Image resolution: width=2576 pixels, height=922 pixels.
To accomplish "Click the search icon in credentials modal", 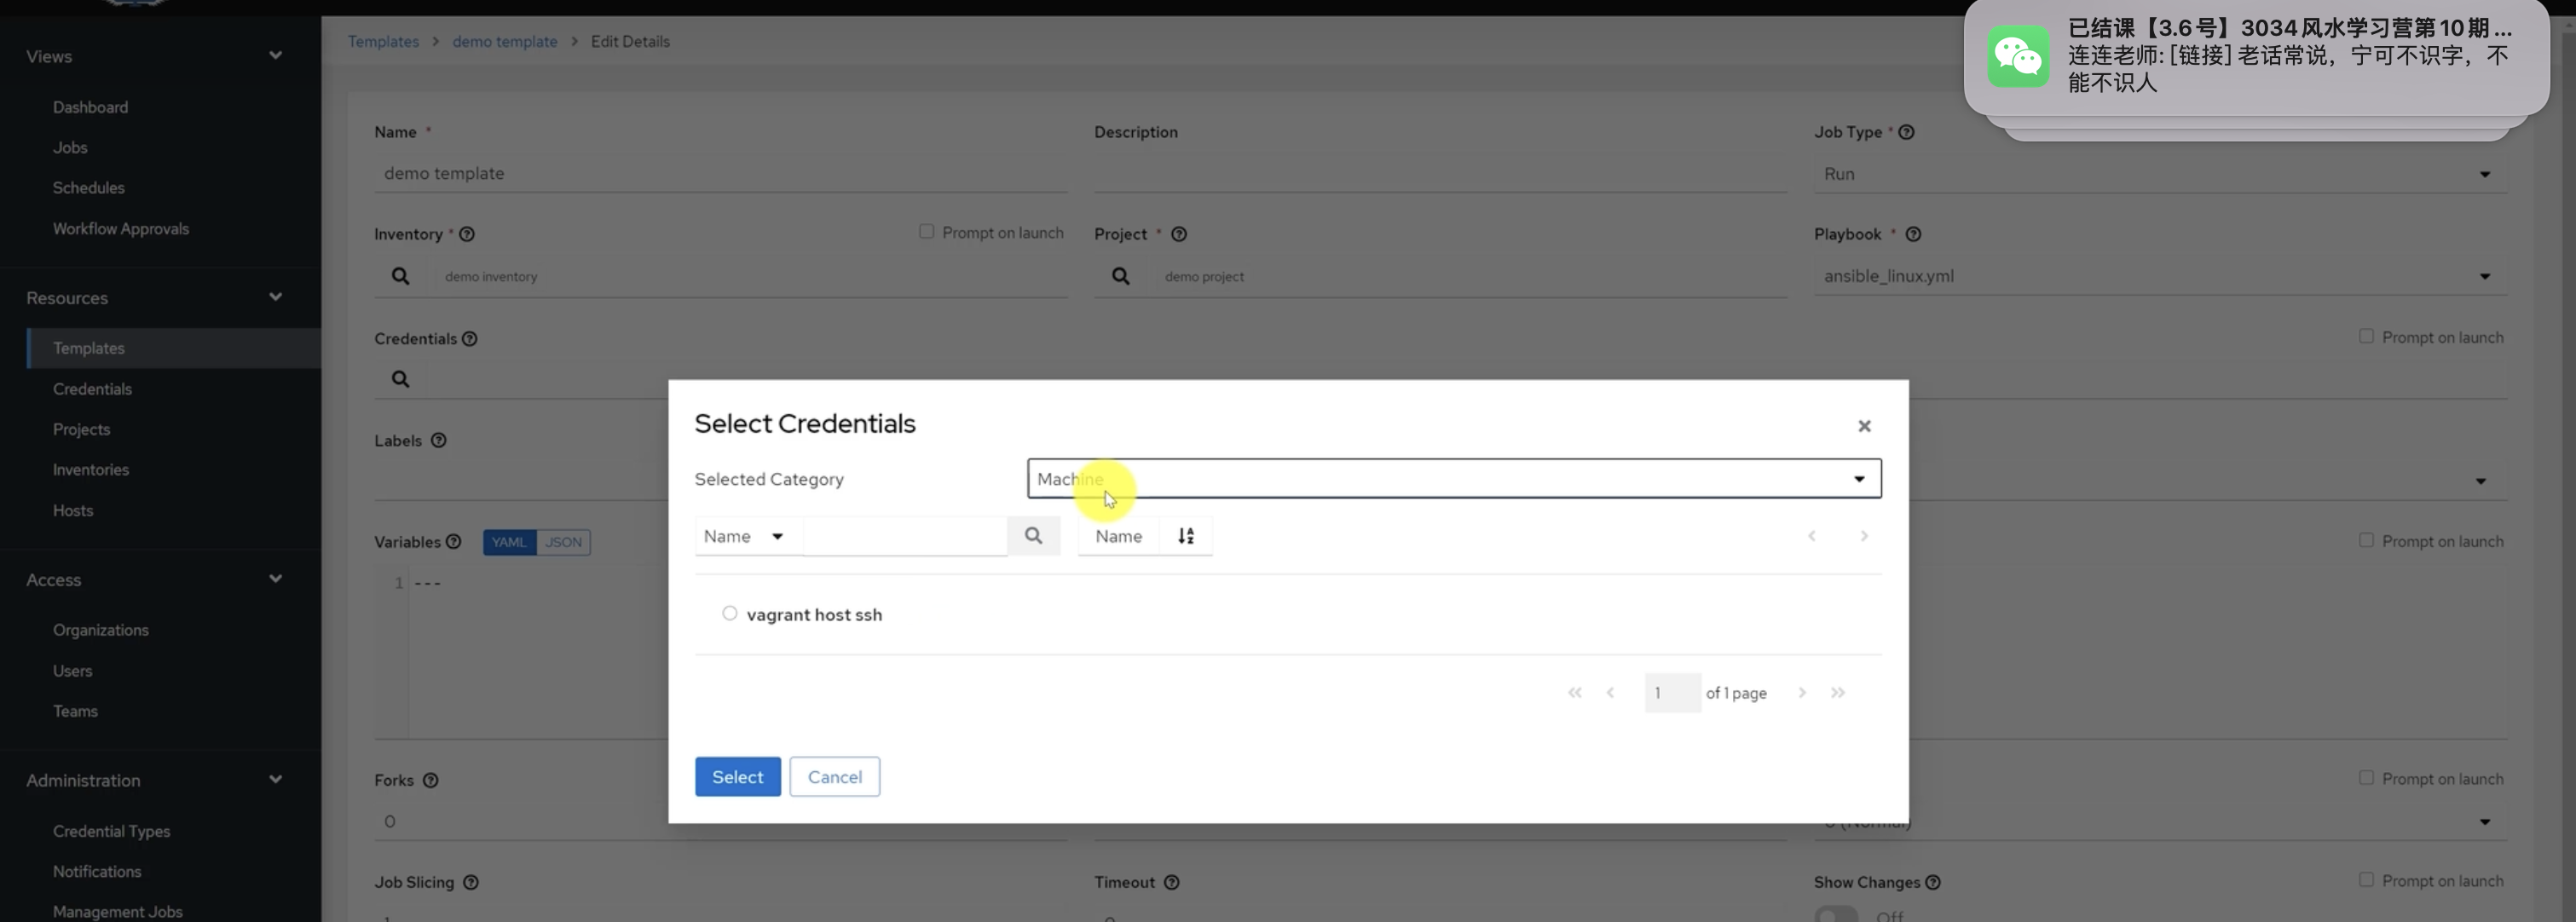I will coord(1033,536).
